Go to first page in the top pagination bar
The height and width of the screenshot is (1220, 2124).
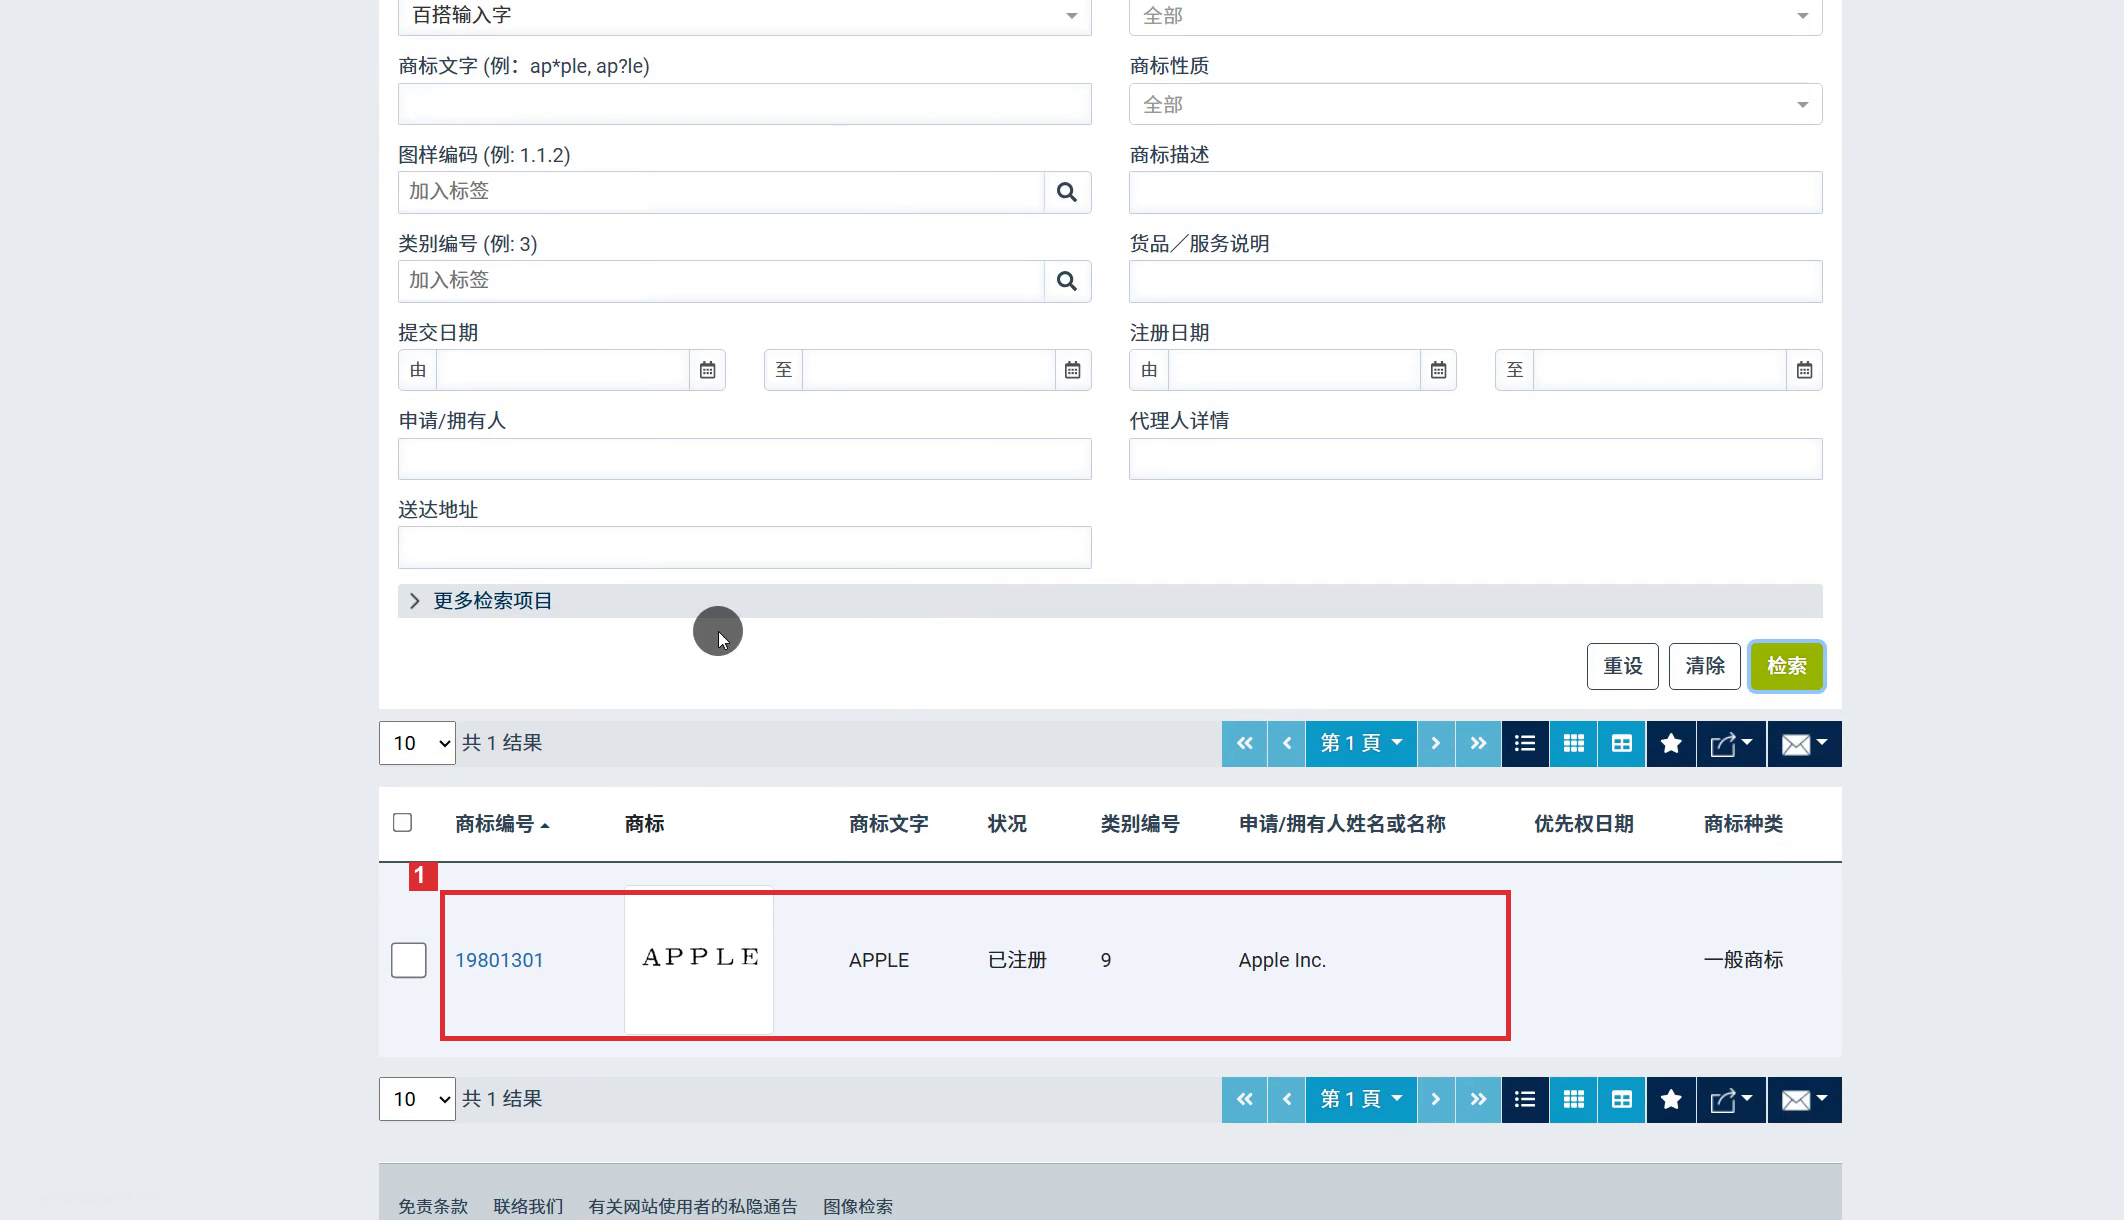point(1244,744)
